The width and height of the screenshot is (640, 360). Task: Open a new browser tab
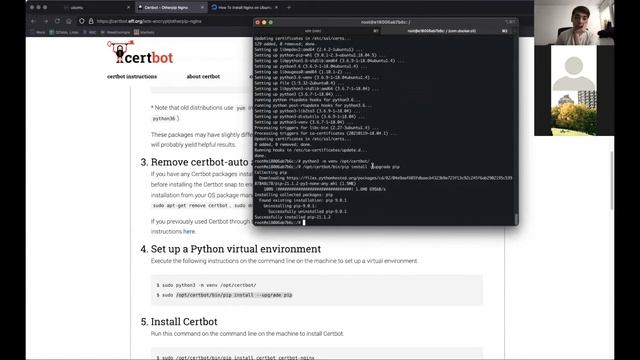[289, 7]
